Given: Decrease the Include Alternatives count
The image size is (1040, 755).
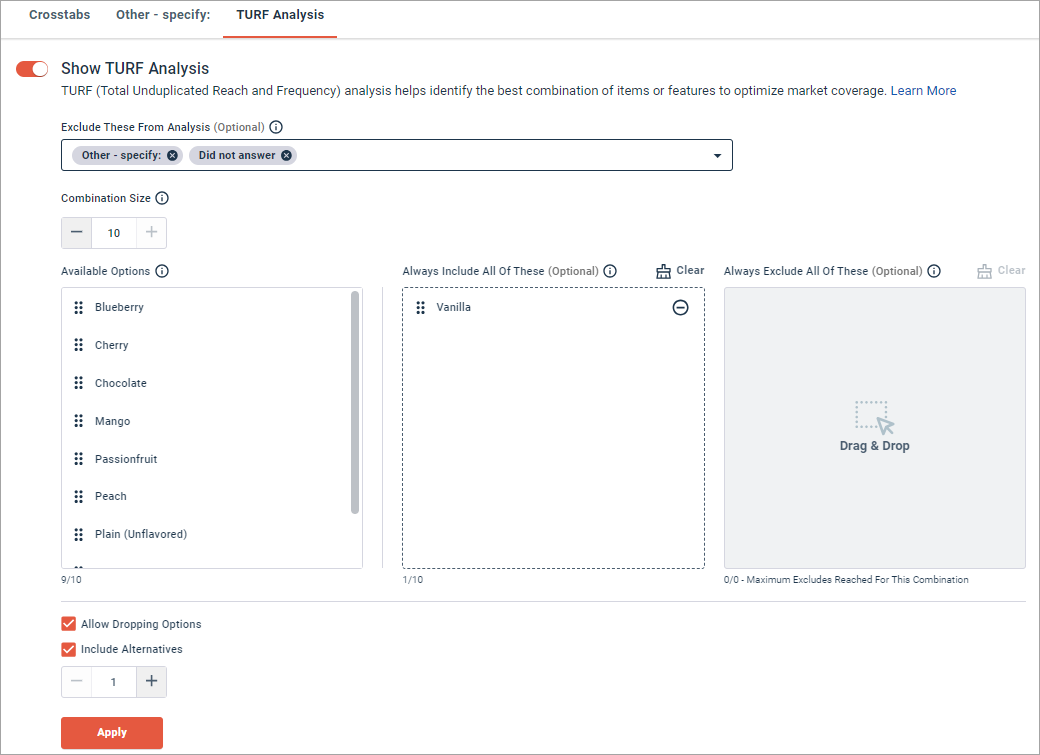Looking at the screenshot, I should [x=77, y=681].
